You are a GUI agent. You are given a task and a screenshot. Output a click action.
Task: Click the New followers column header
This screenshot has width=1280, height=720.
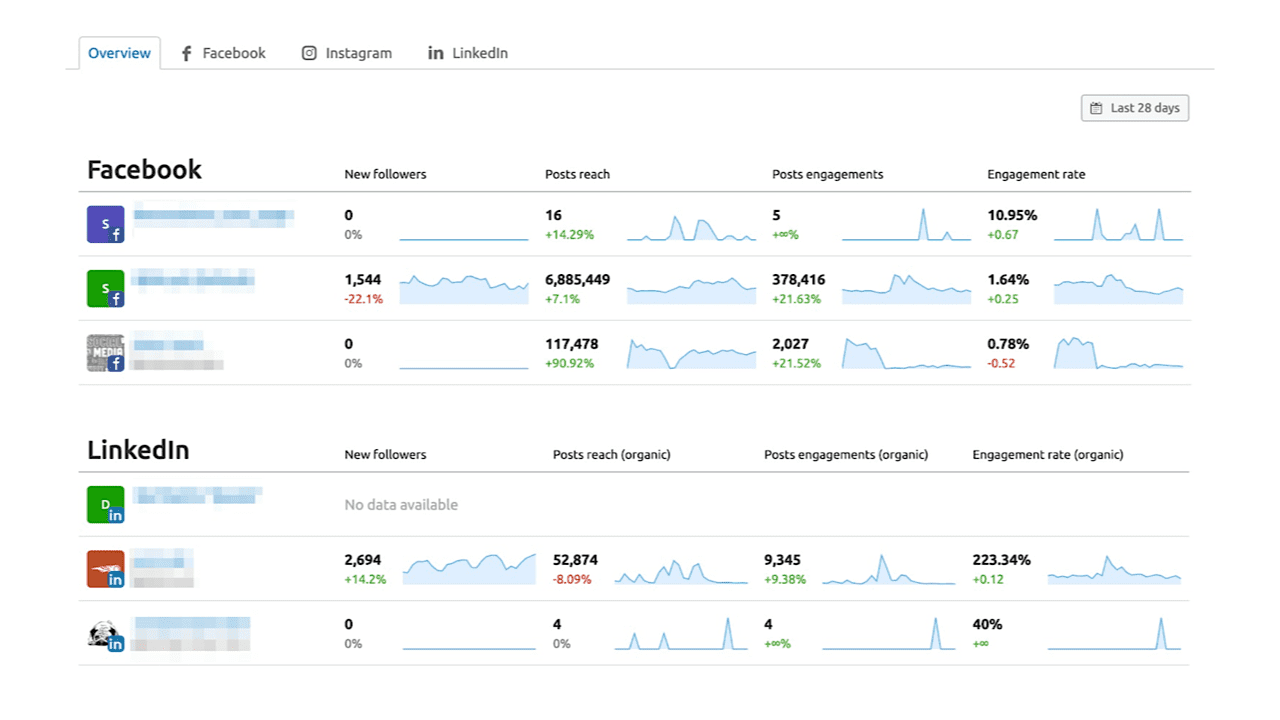[385, 174]
